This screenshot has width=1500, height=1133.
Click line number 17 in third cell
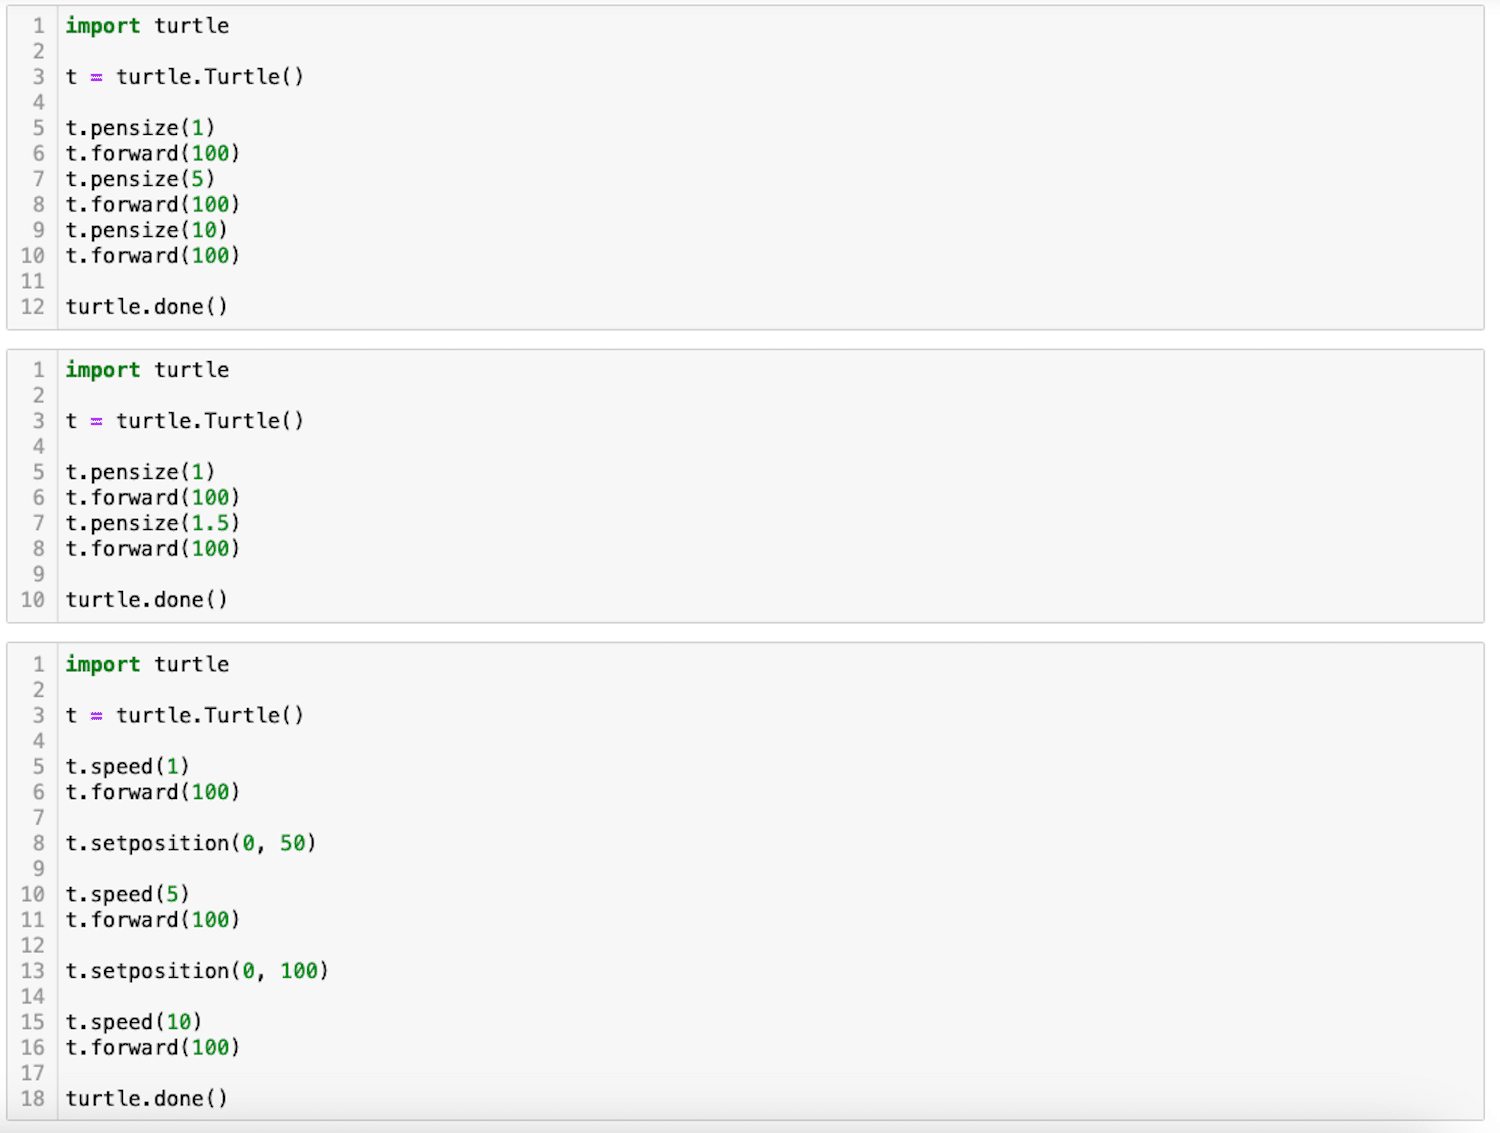(33, 1073)
